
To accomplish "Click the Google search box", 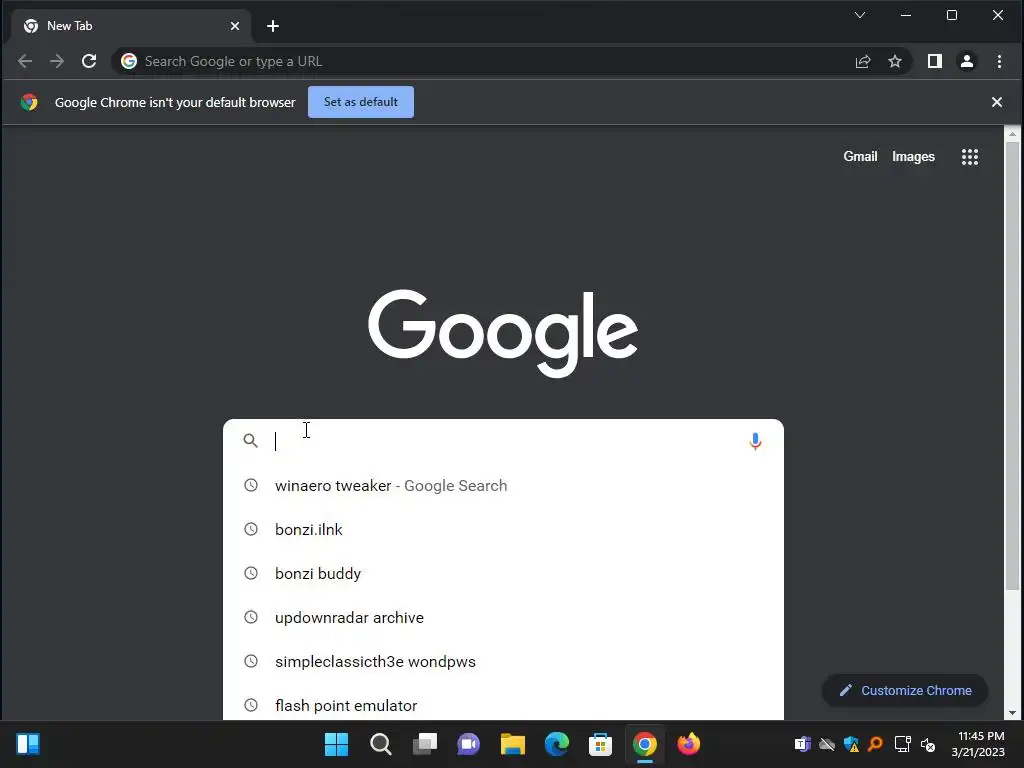I will pos(503,441).
